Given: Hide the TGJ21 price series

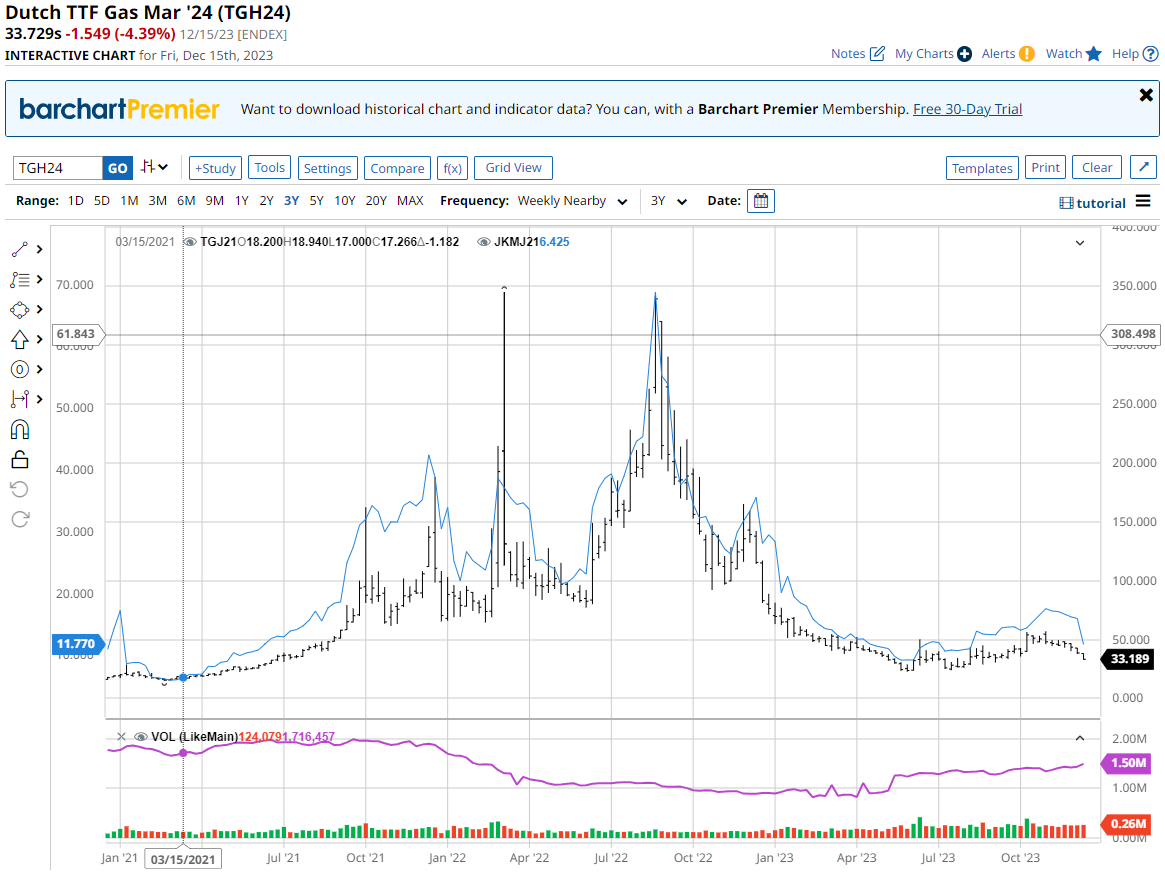Looking at the screenshot, I should [x=190, y=242].
